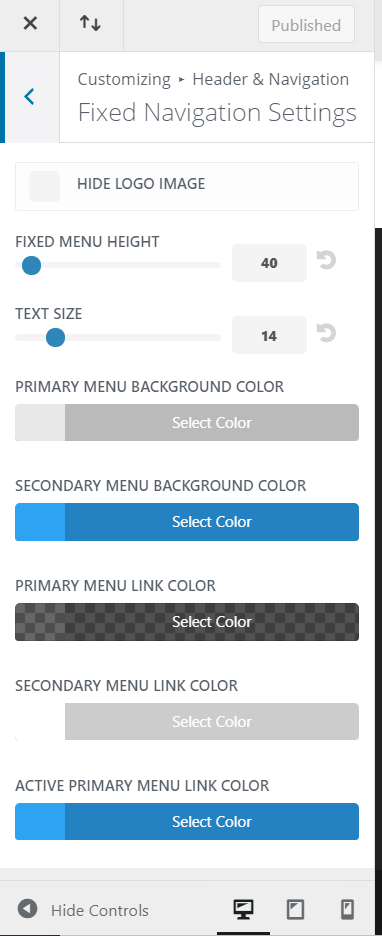This screenshot has width=382, height=936.
Task: Switch to mobile phone preview icon
Action: point(347,909)
